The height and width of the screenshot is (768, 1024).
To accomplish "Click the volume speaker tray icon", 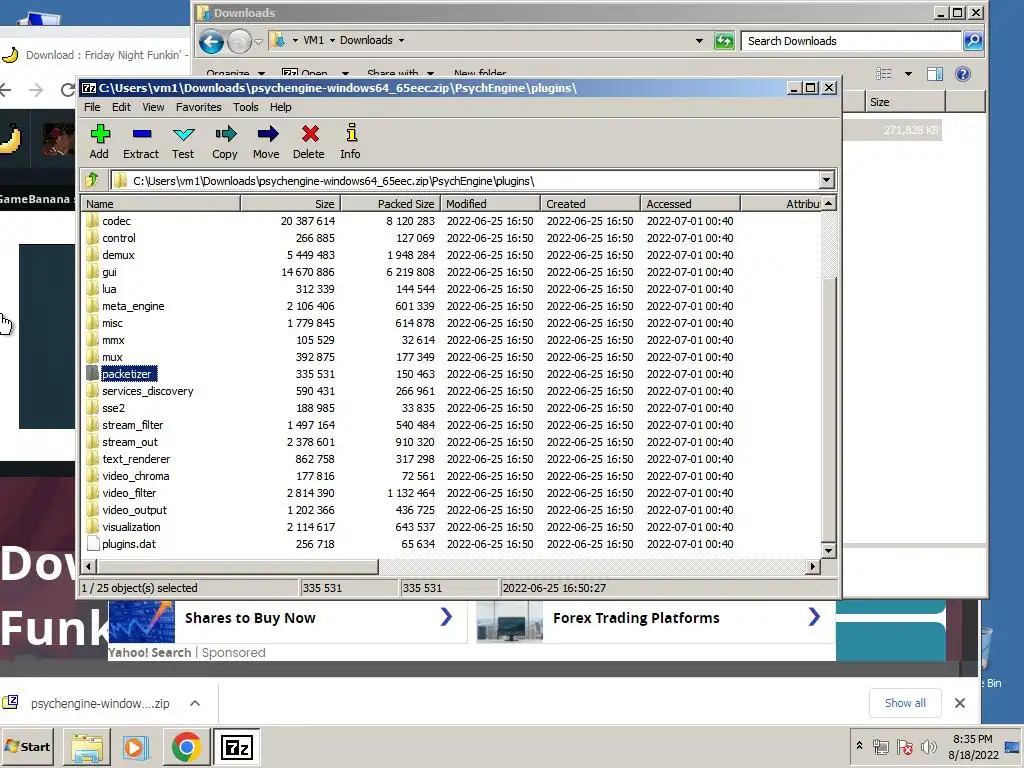I will [x=928, y=746].
